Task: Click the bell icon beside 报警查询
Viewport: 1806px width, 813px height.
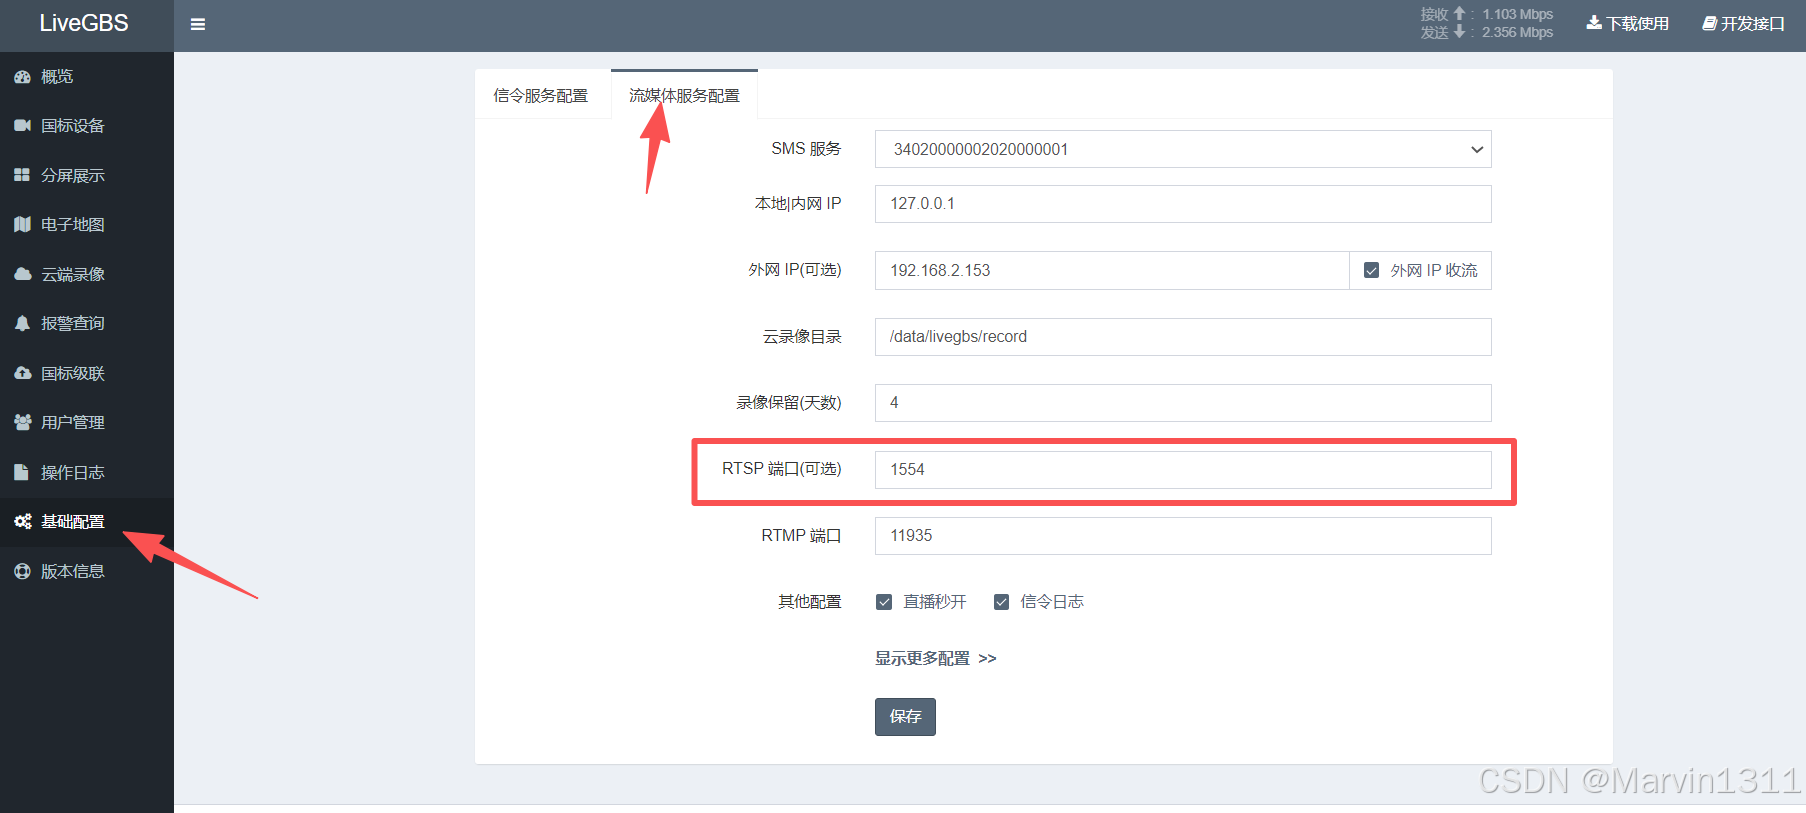Action: [22, 324]
